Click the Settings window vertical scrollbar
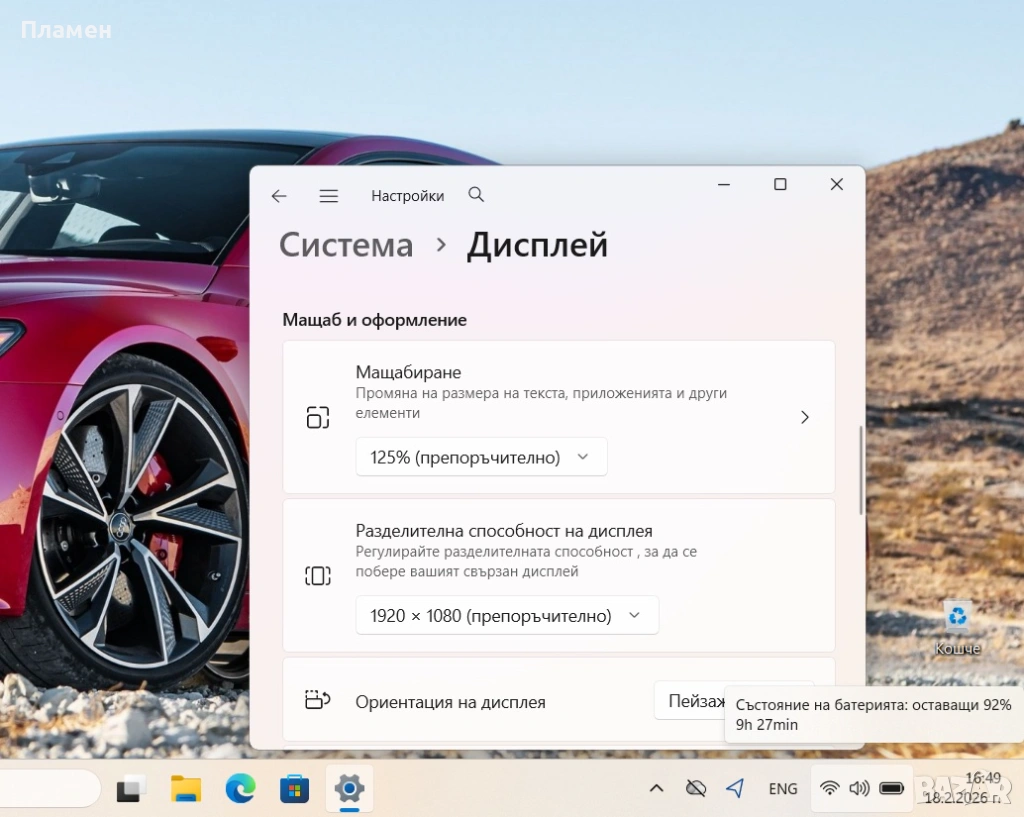This screenshot has width=1024, height=817. point(860,470)
